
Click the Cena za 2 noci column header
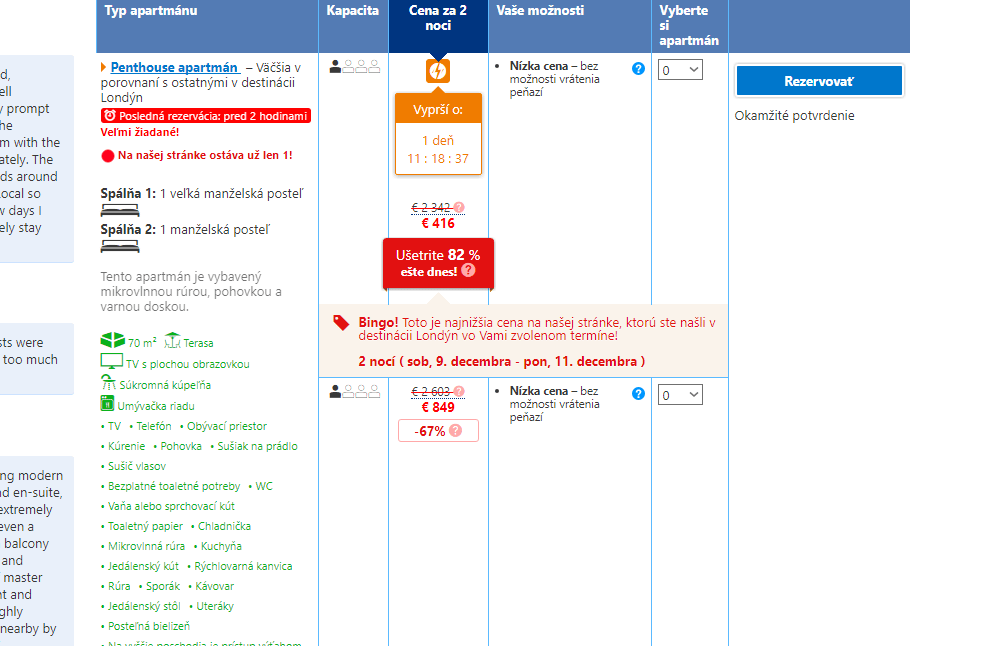[438, 18]
